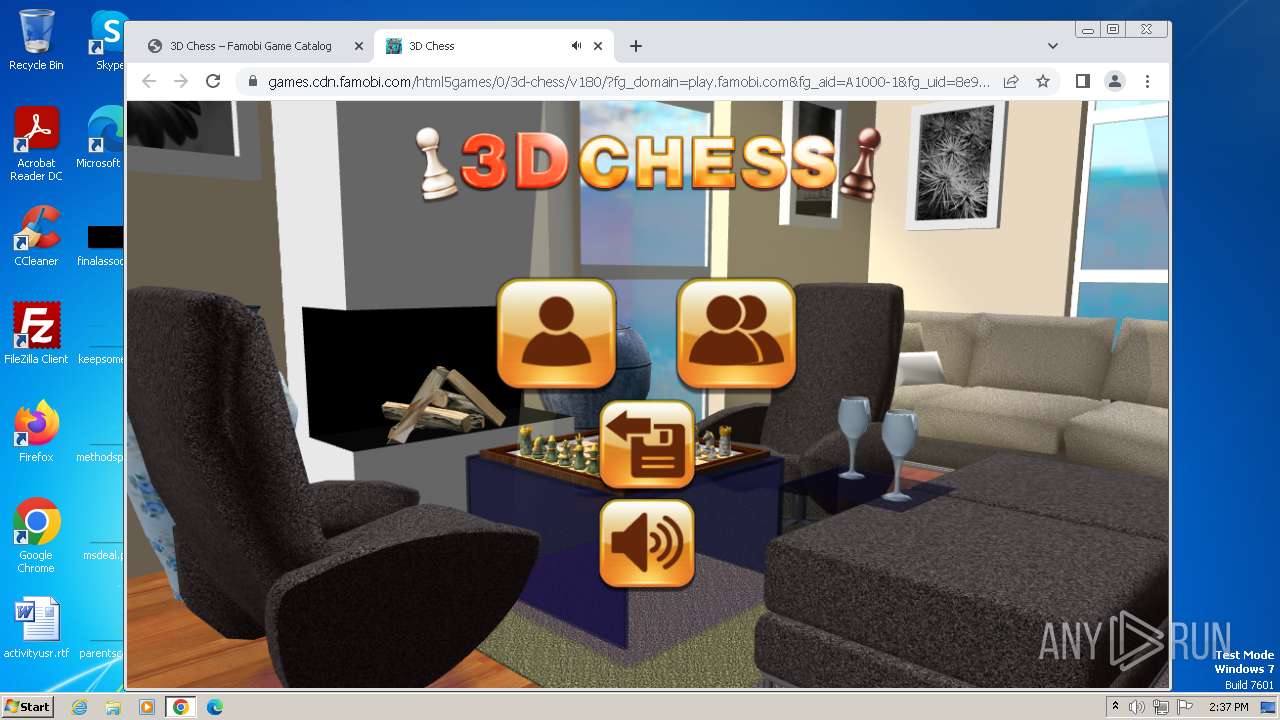
Task: Open network status tray icon
Action: point(1161,707)
